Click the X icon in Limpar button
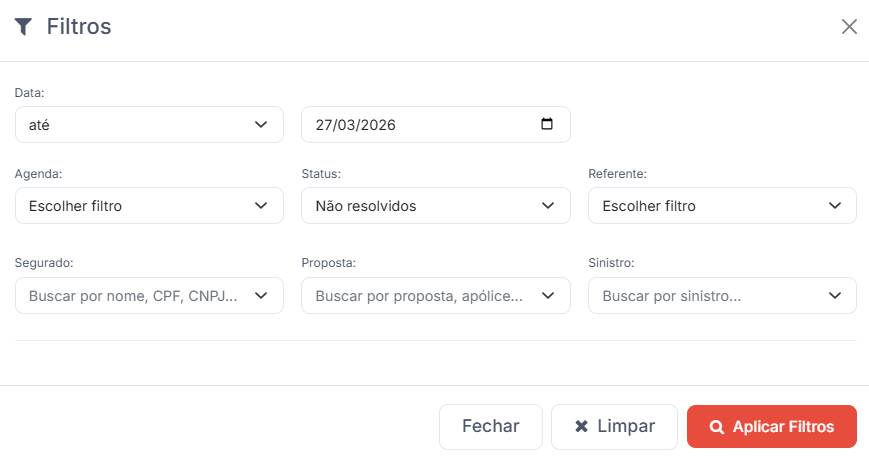869x464 pixels. (581, 427)
